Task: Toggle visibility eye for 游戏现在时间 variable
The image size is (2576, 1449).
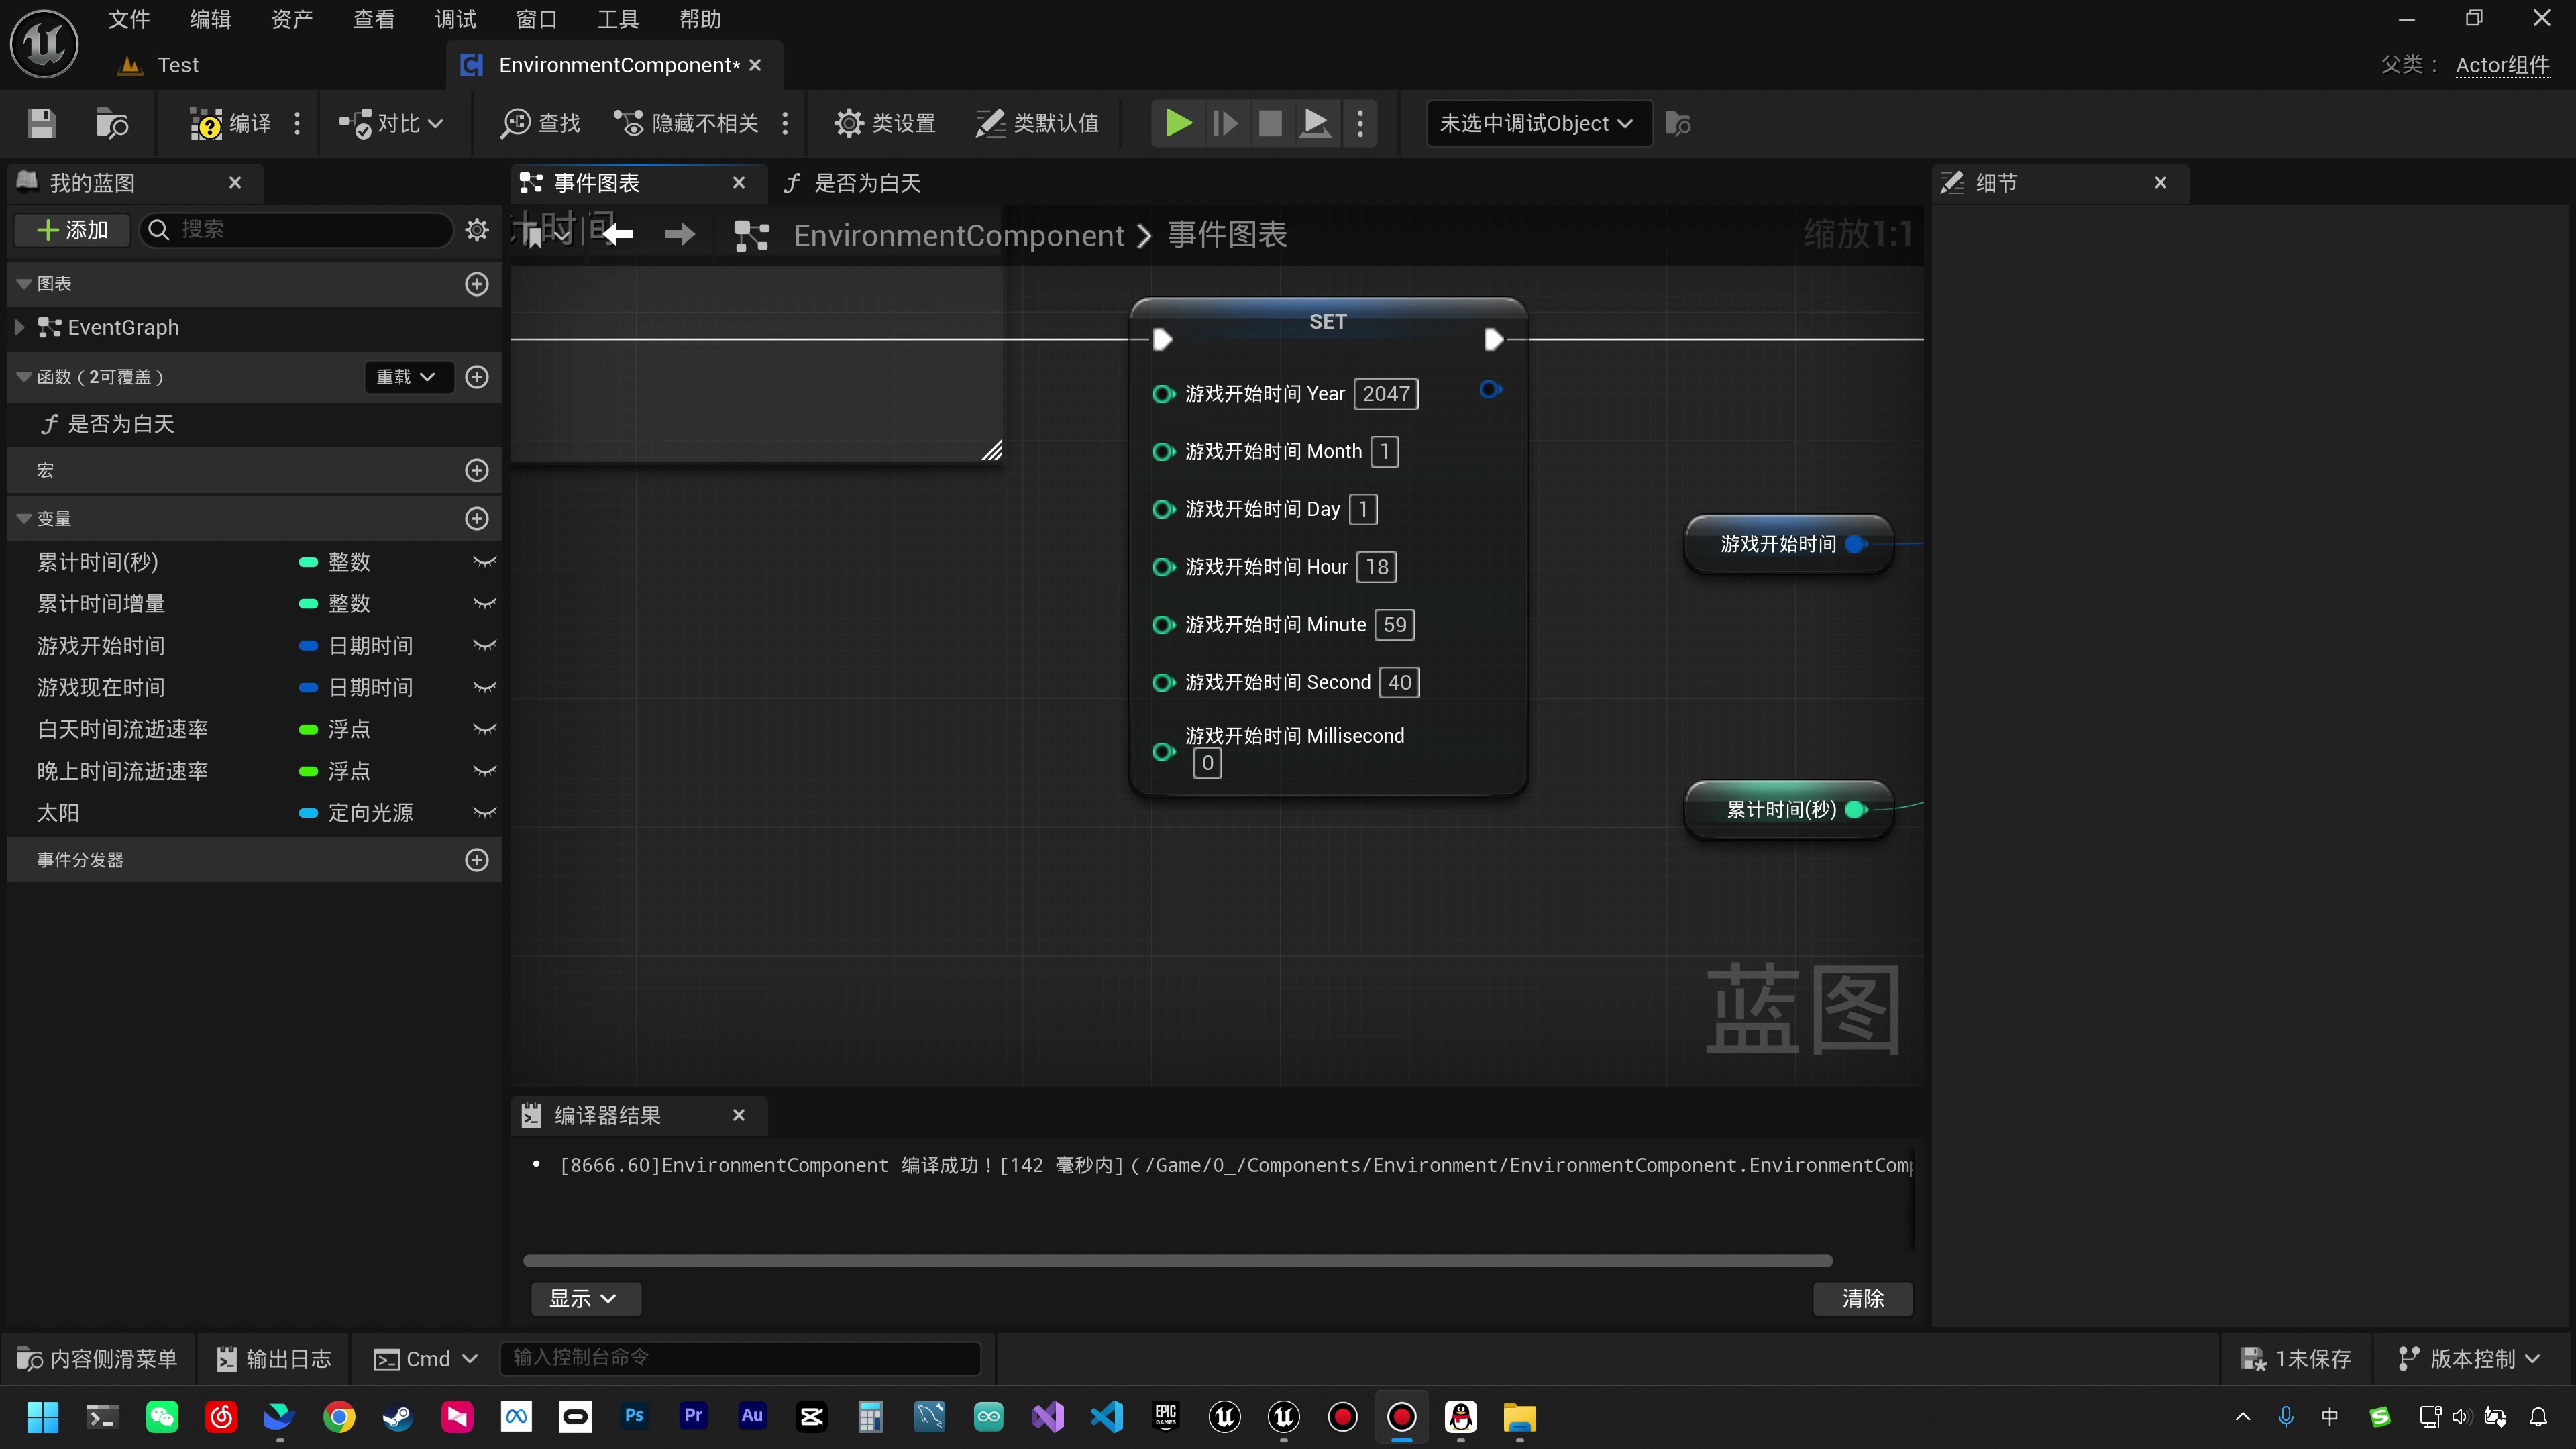Action: 485,688
